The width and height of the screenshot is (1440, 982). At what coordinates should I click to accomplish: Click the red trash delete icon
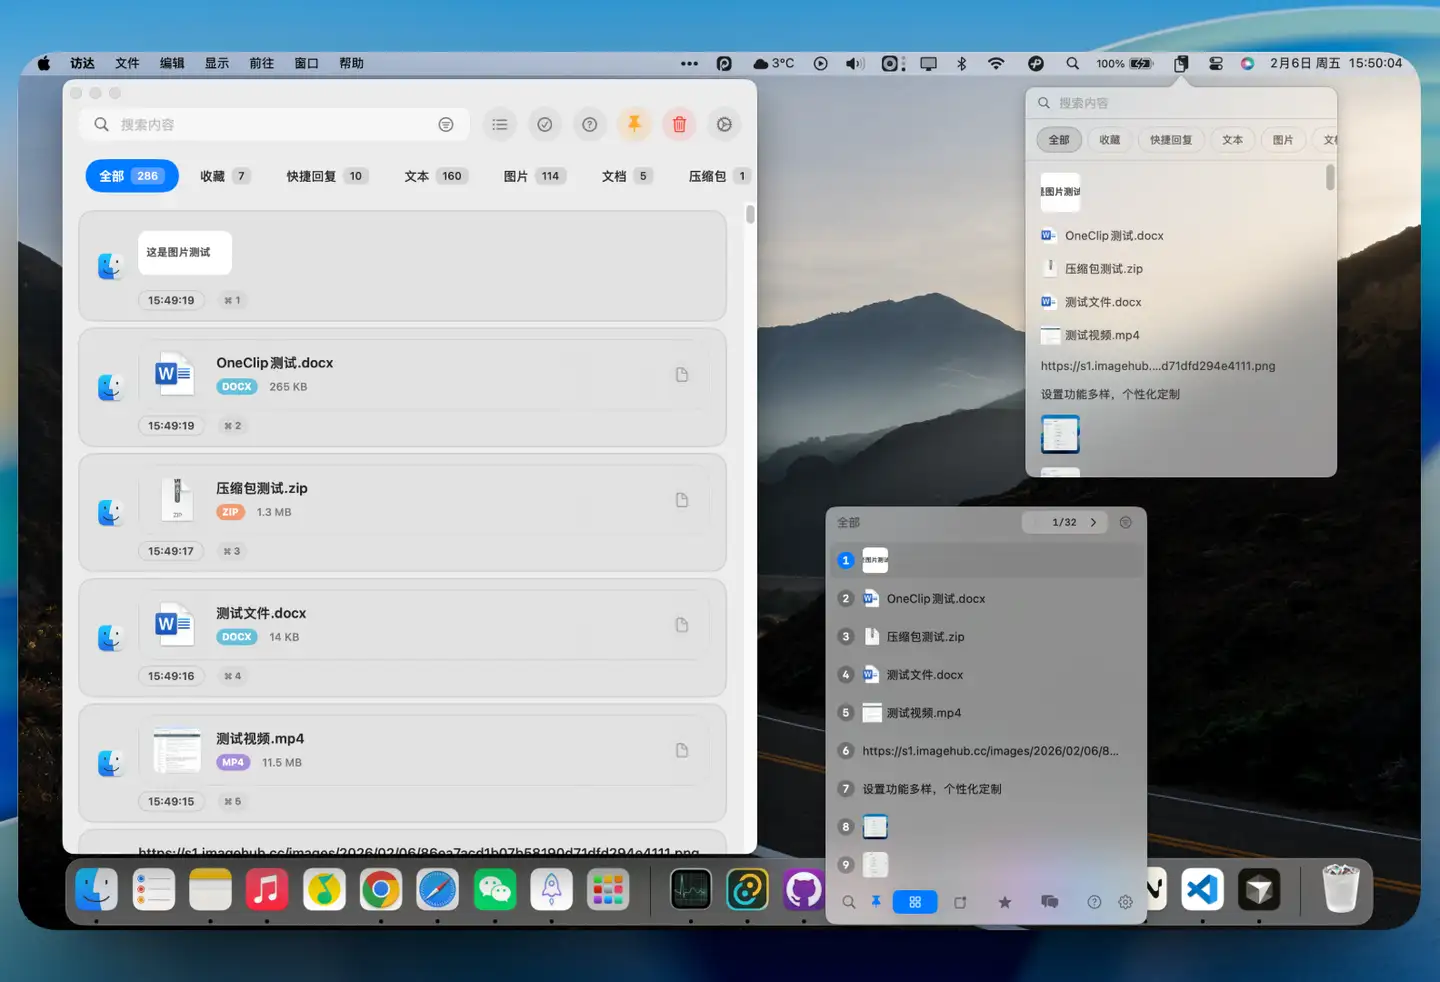point(679,124)
